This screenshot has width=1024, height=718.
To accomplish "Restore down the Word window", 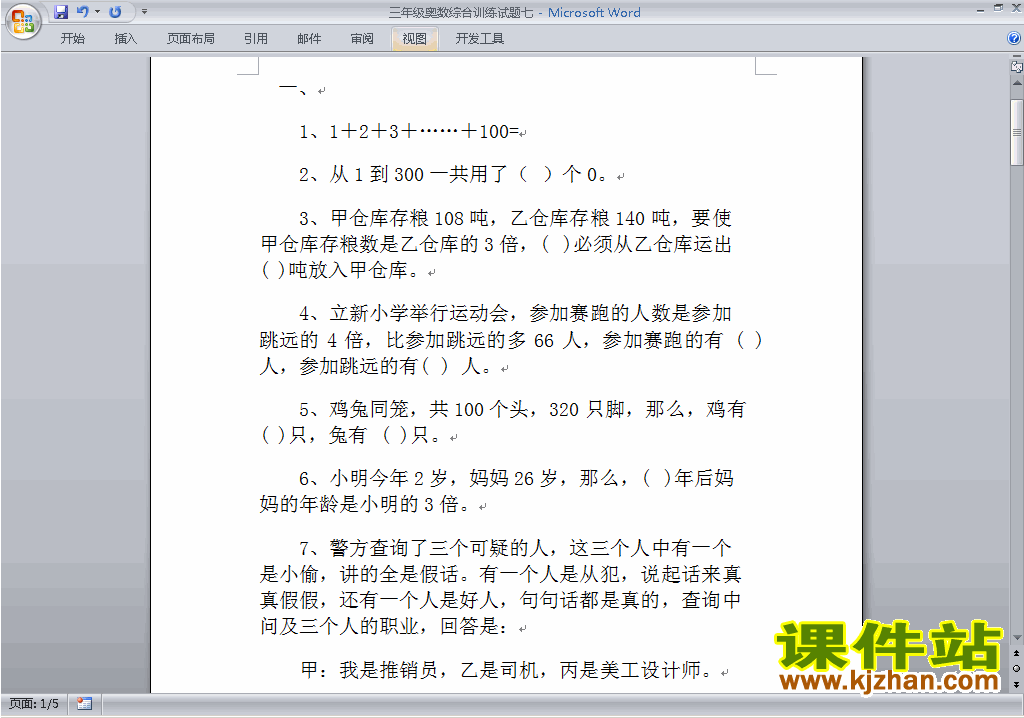I will 998,8.
